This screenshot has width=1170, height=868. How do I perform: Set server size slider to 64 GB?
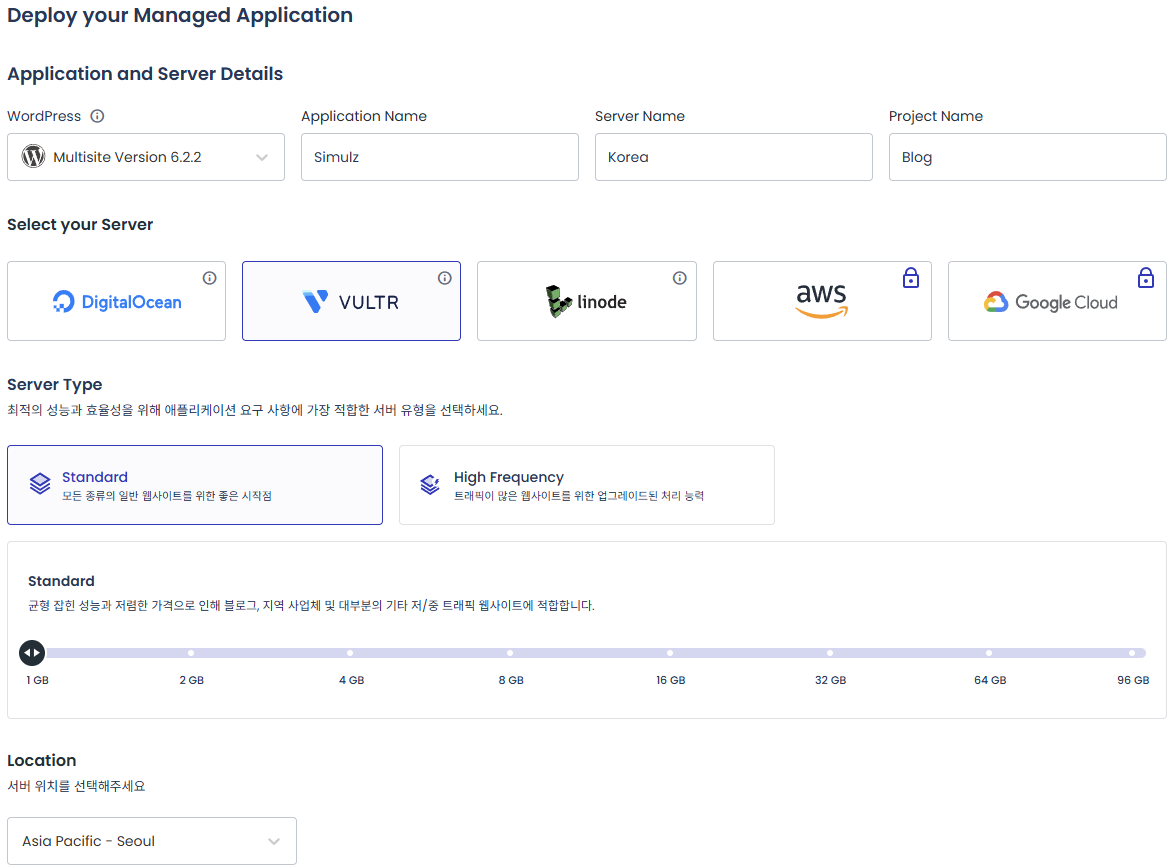tap(989, 653)
